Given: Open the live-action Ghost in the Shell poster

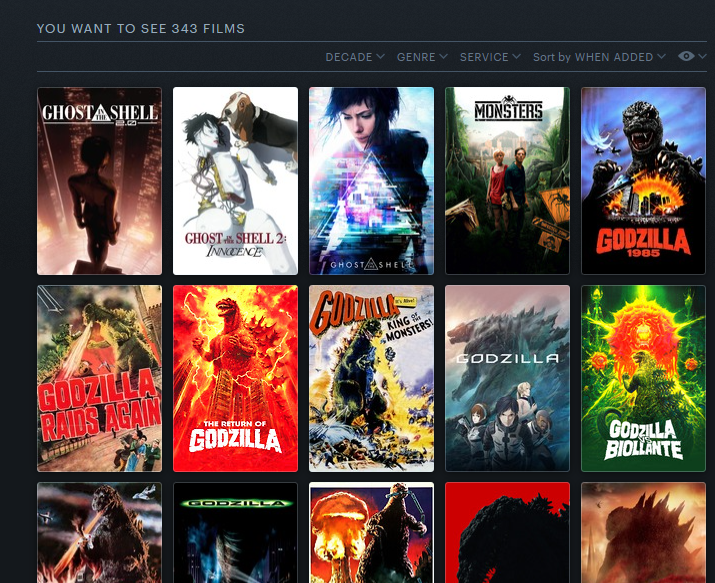Looking at the screenshot, I should [x=371, y=181].
